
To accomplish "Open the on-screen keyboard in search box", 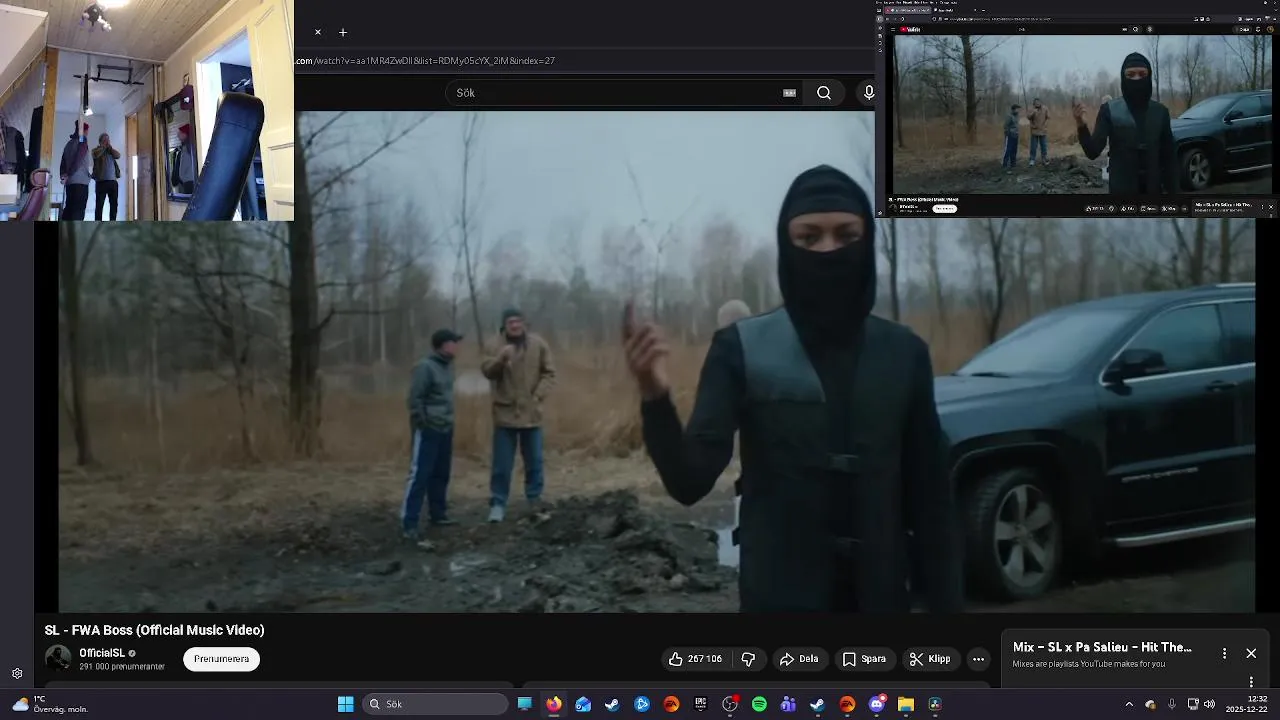I will point(789,93).
